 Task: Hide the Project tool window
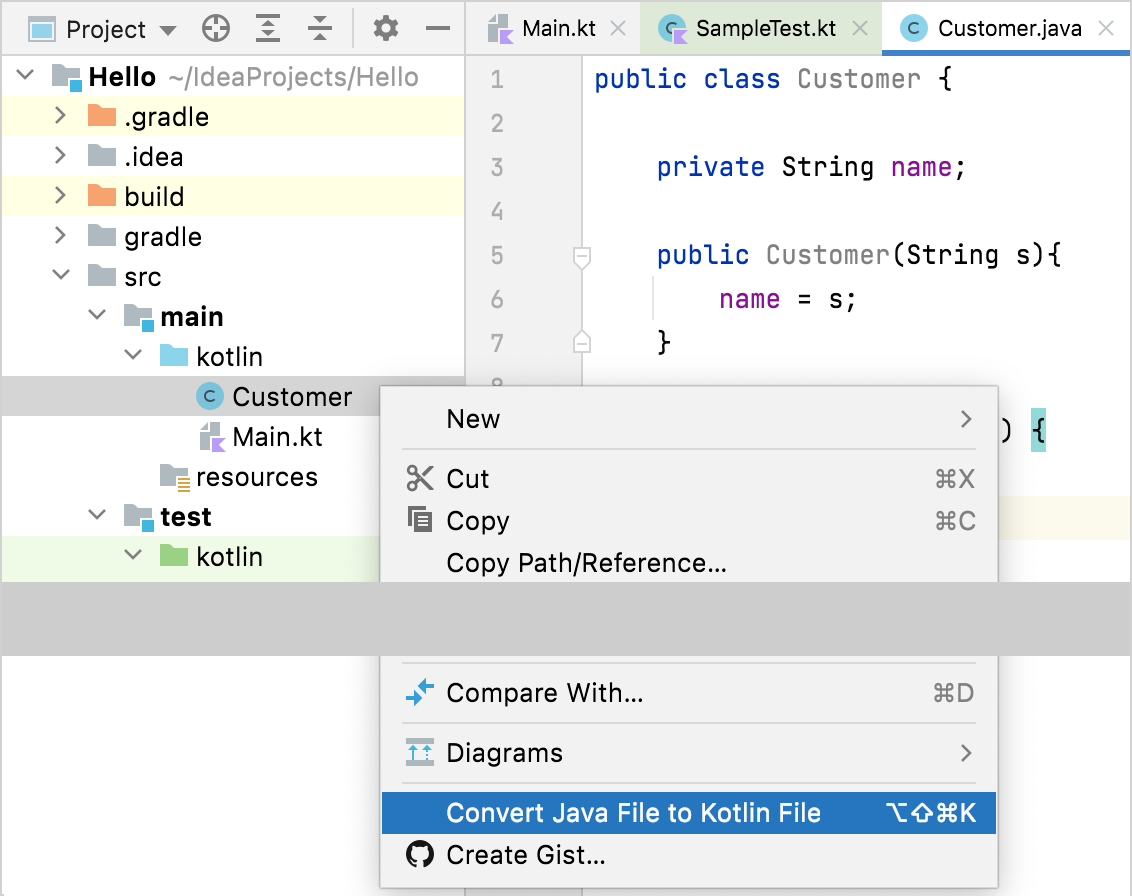point(437,29)
